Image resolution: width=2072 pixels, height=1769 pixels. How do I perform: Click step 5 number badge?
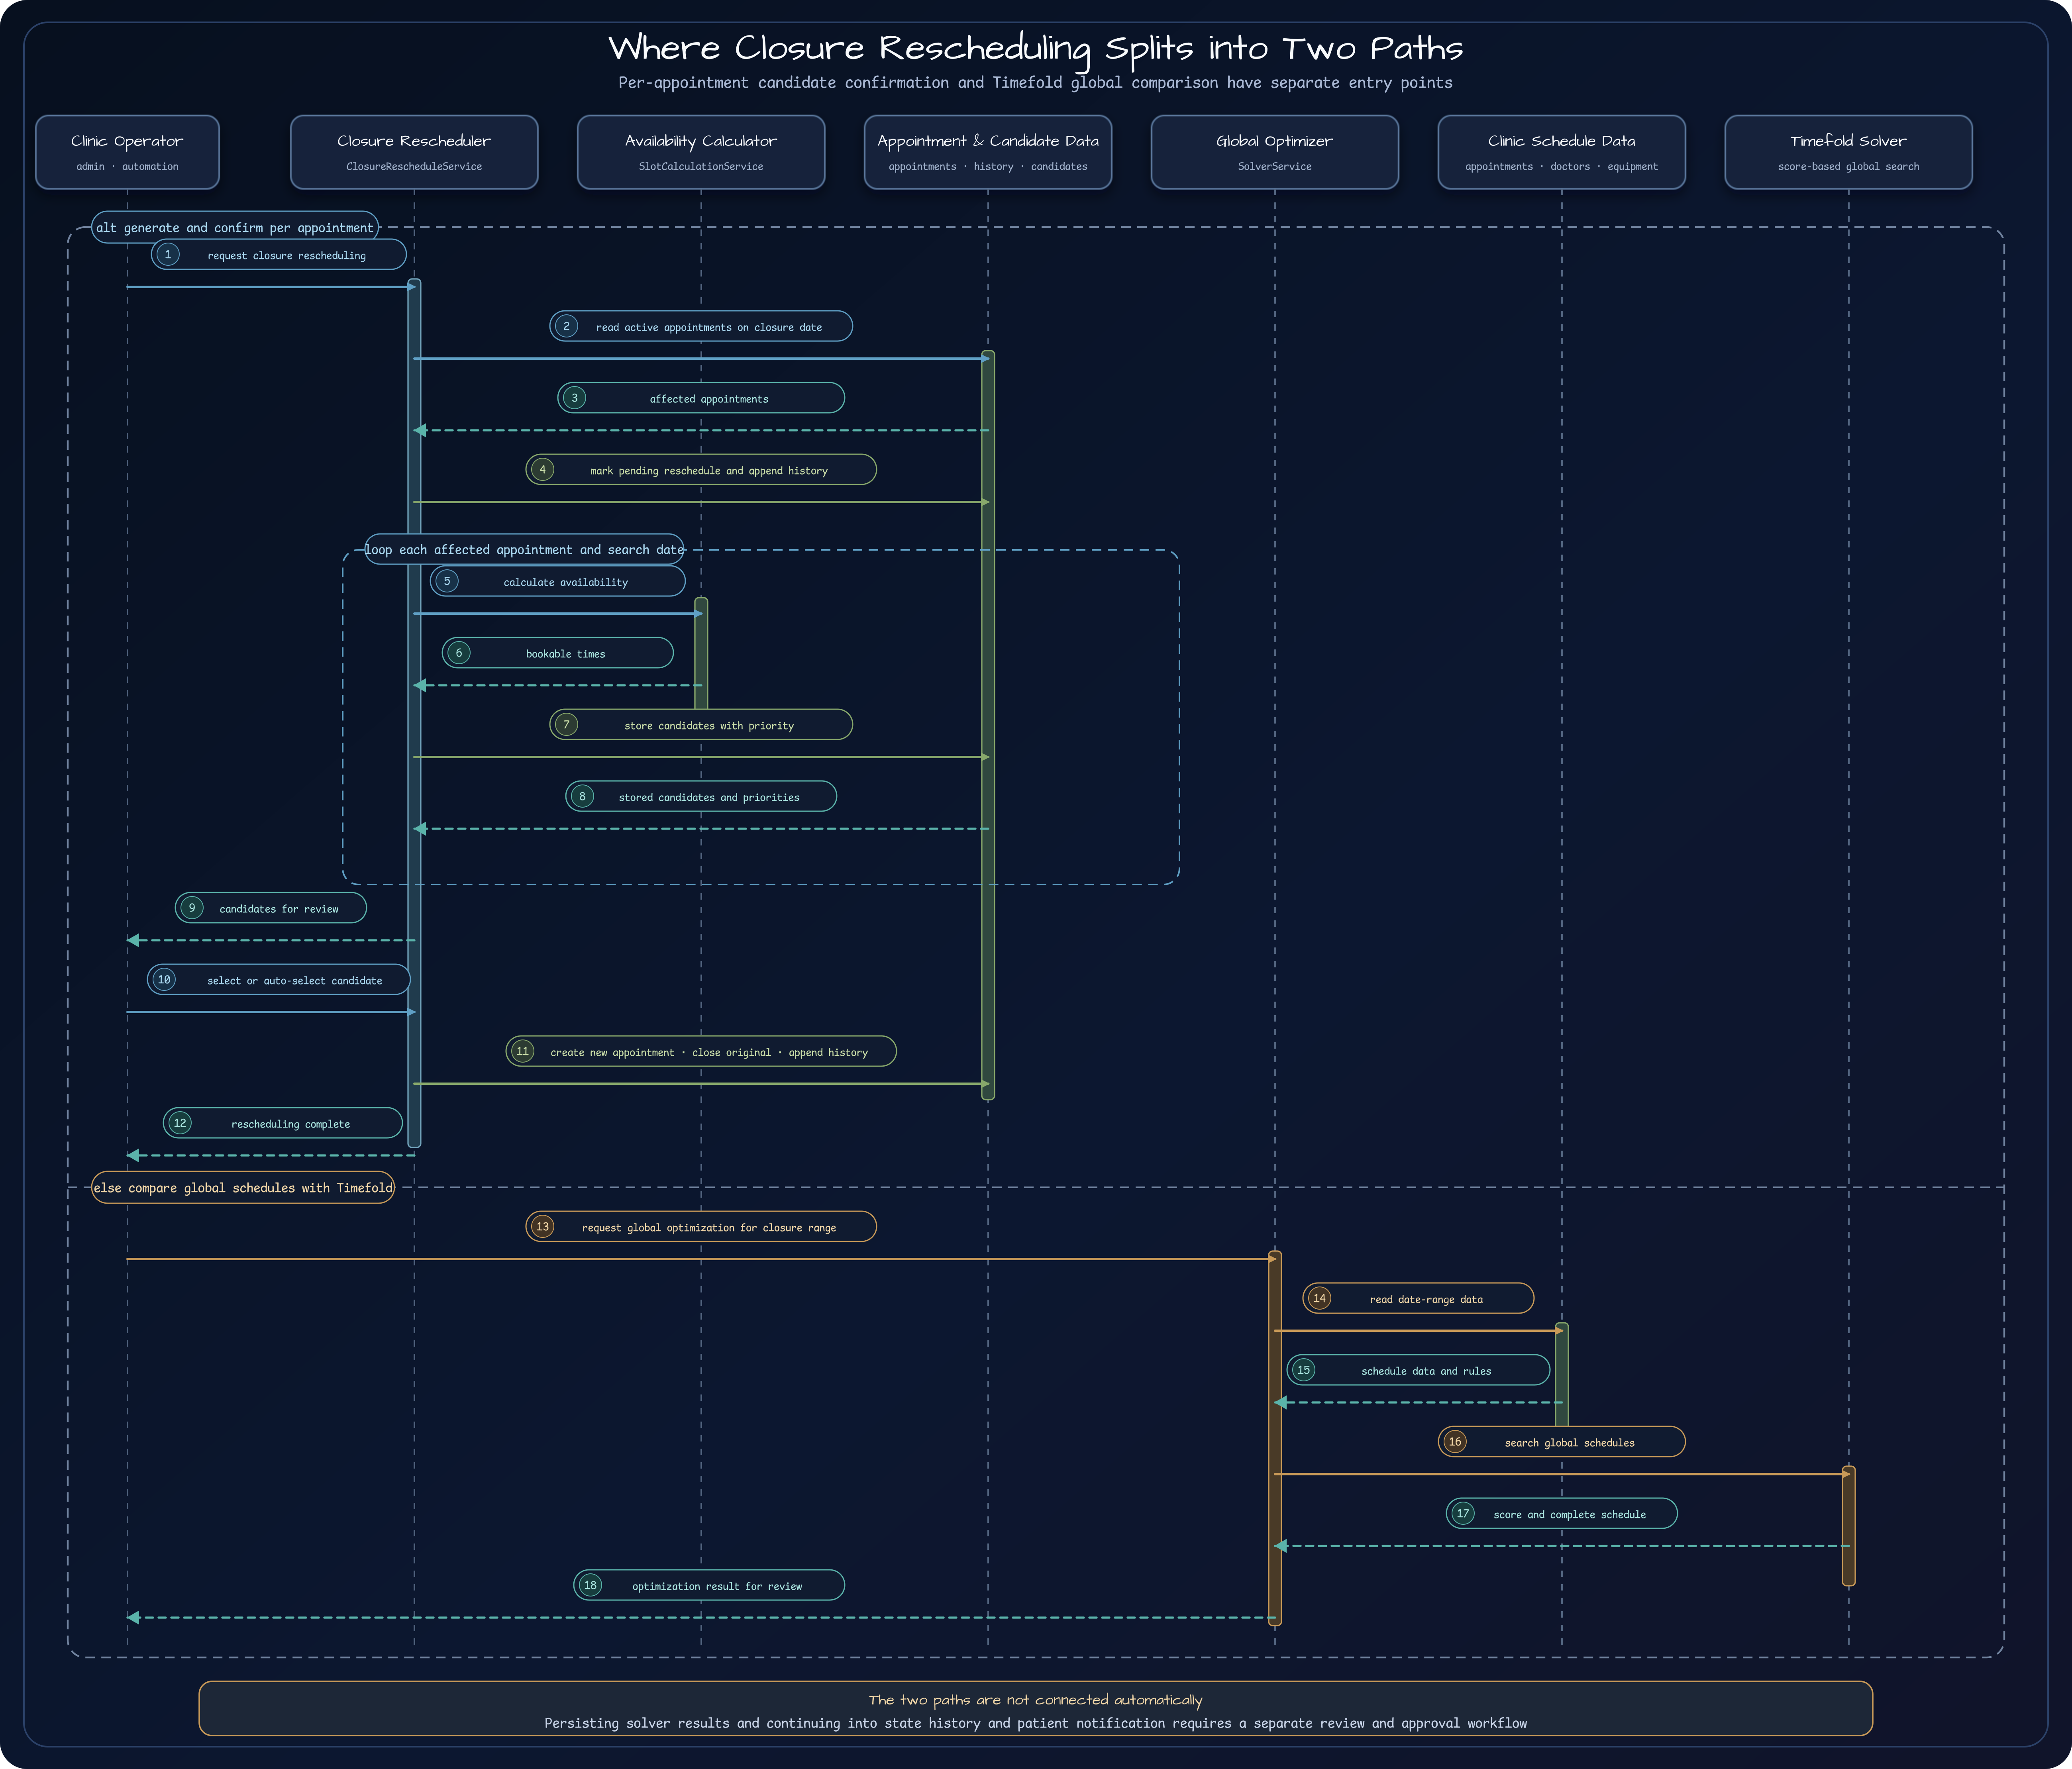coord(447,581)
